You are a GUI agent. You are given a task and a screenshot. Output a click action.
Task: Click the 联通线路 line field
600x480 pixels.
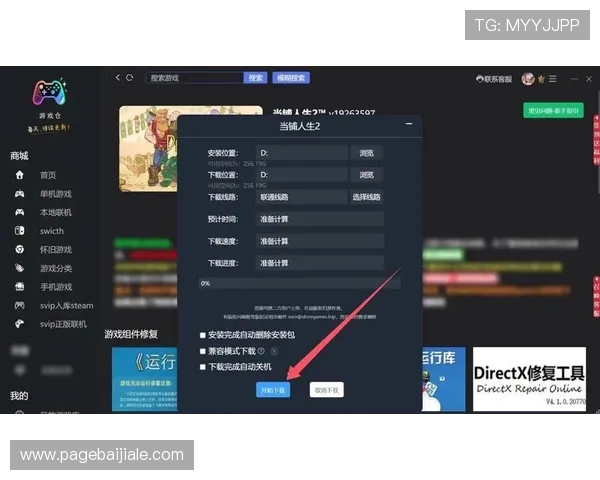302,197
